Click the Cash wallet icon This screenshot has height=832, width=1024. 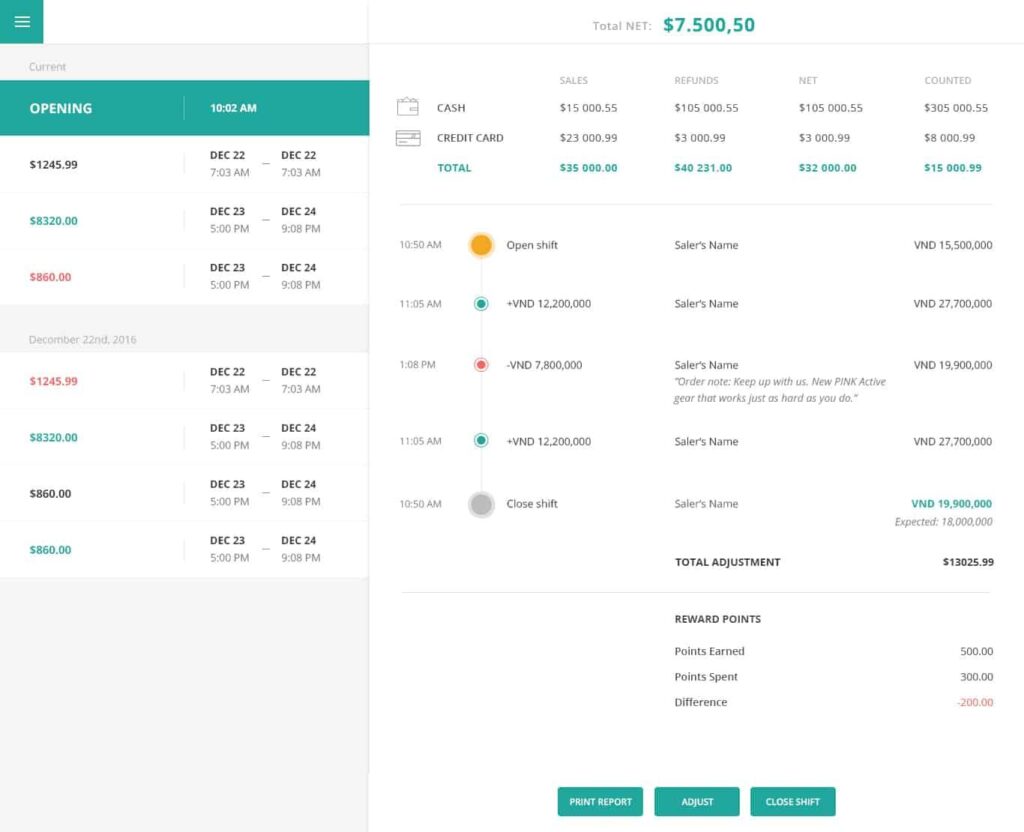point(407,107)
